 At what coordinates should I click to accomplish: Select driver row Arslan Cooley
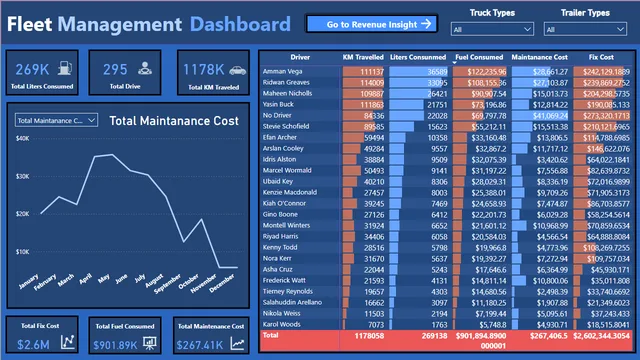pos(446,149)
